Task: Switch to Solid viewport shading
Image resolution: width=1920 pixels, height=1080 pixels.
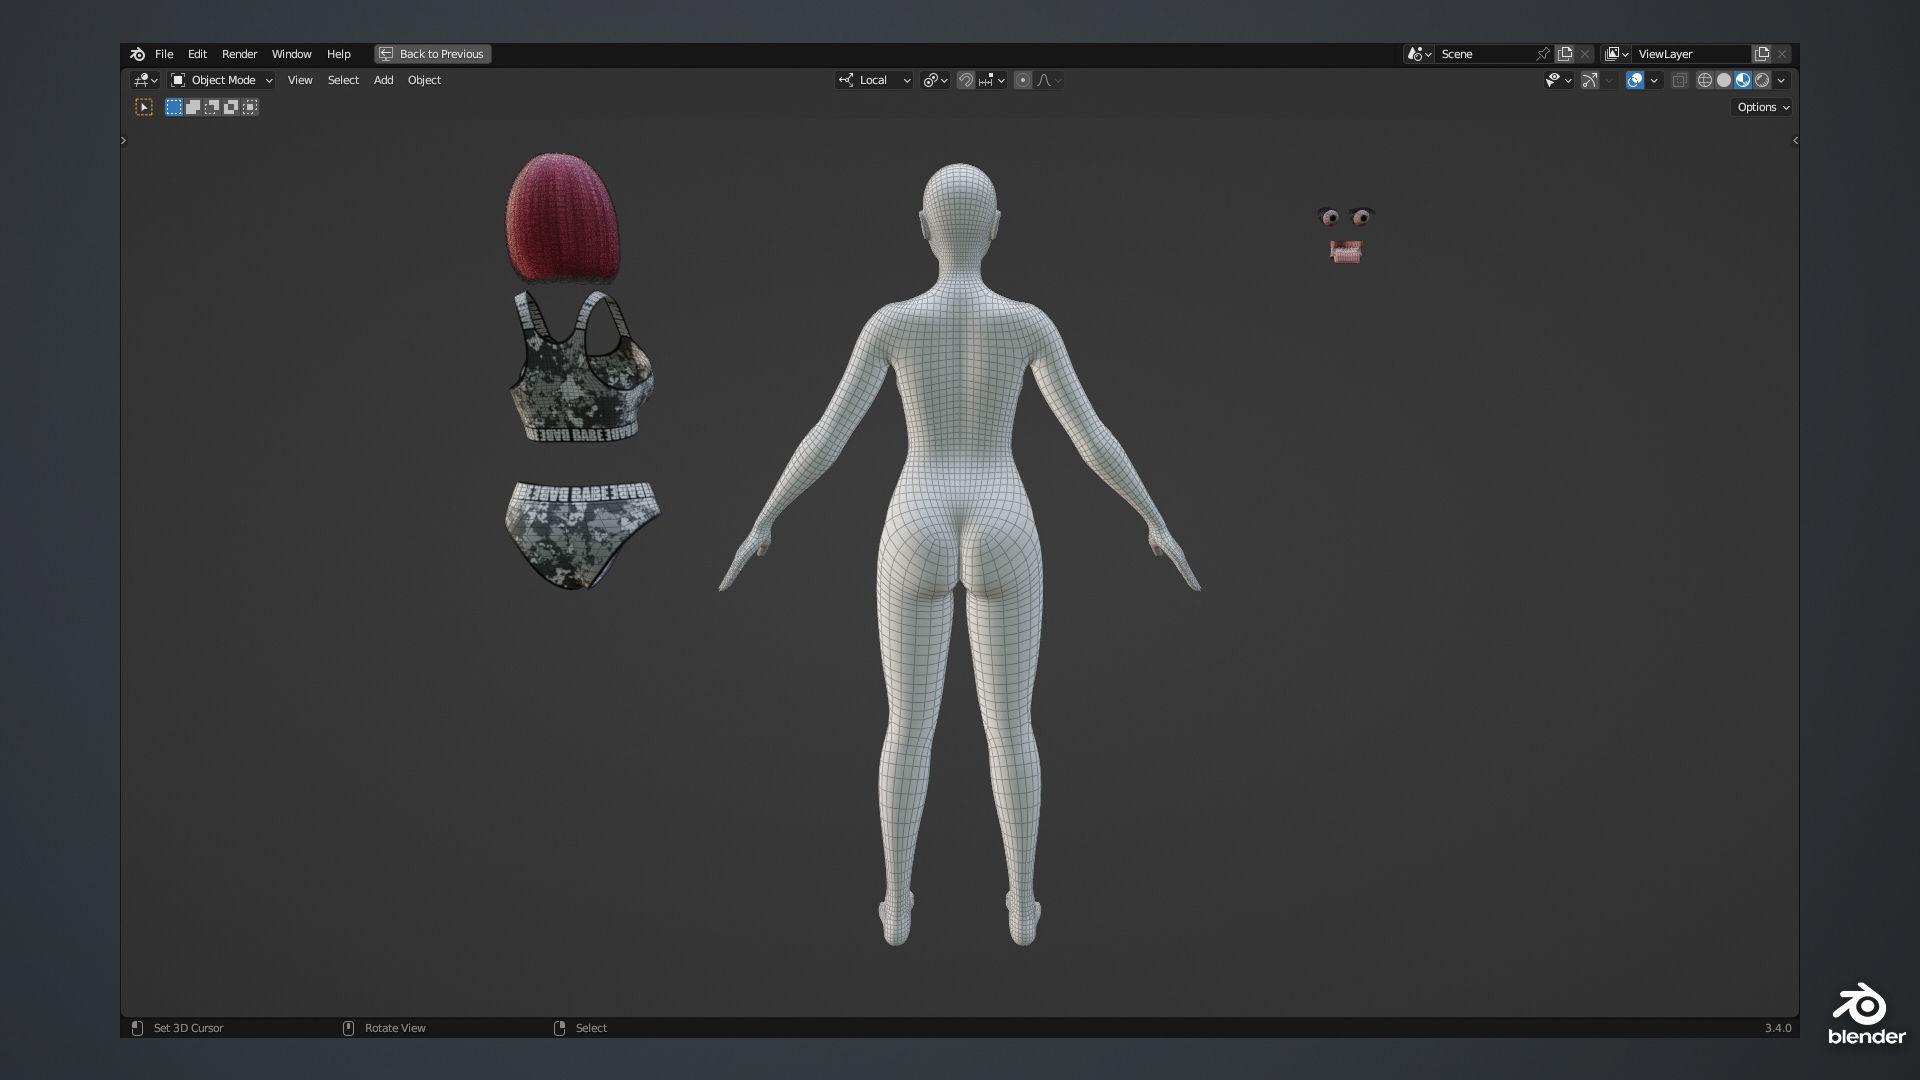Action: 1724,80
